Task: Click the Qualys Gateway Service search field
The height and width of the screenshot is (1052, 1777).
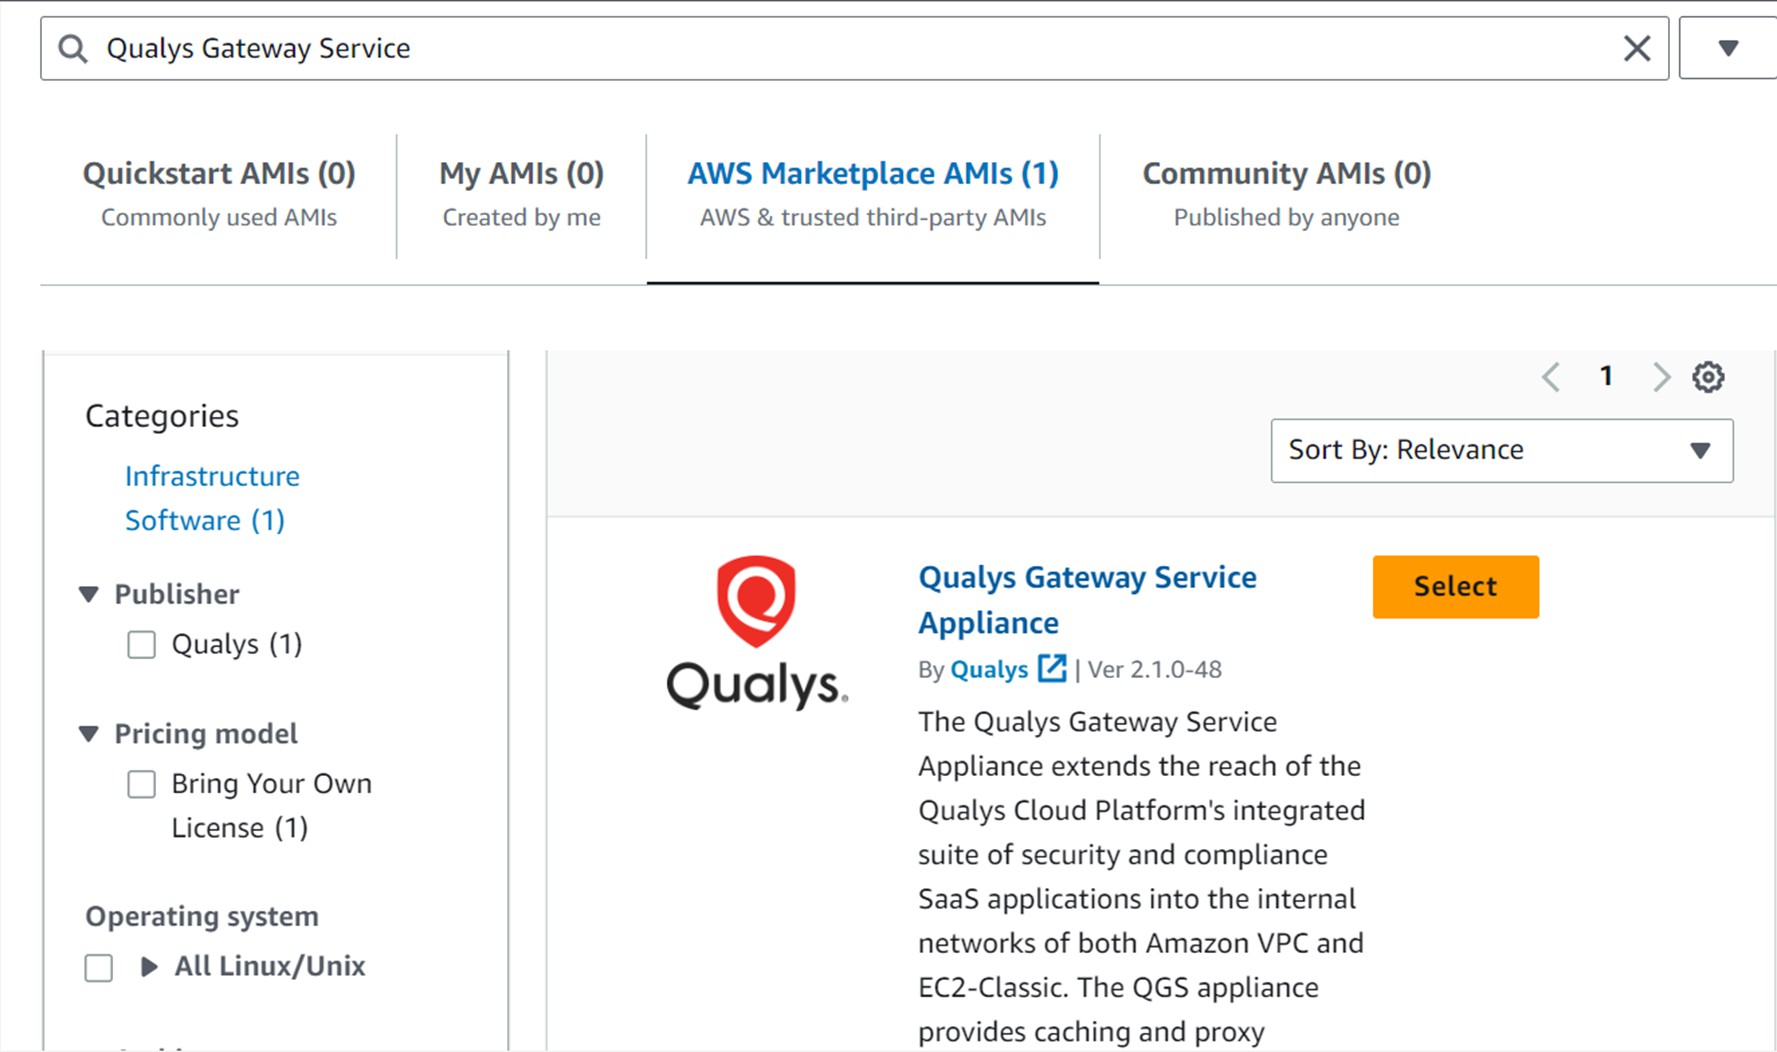Action: (854, 48)
